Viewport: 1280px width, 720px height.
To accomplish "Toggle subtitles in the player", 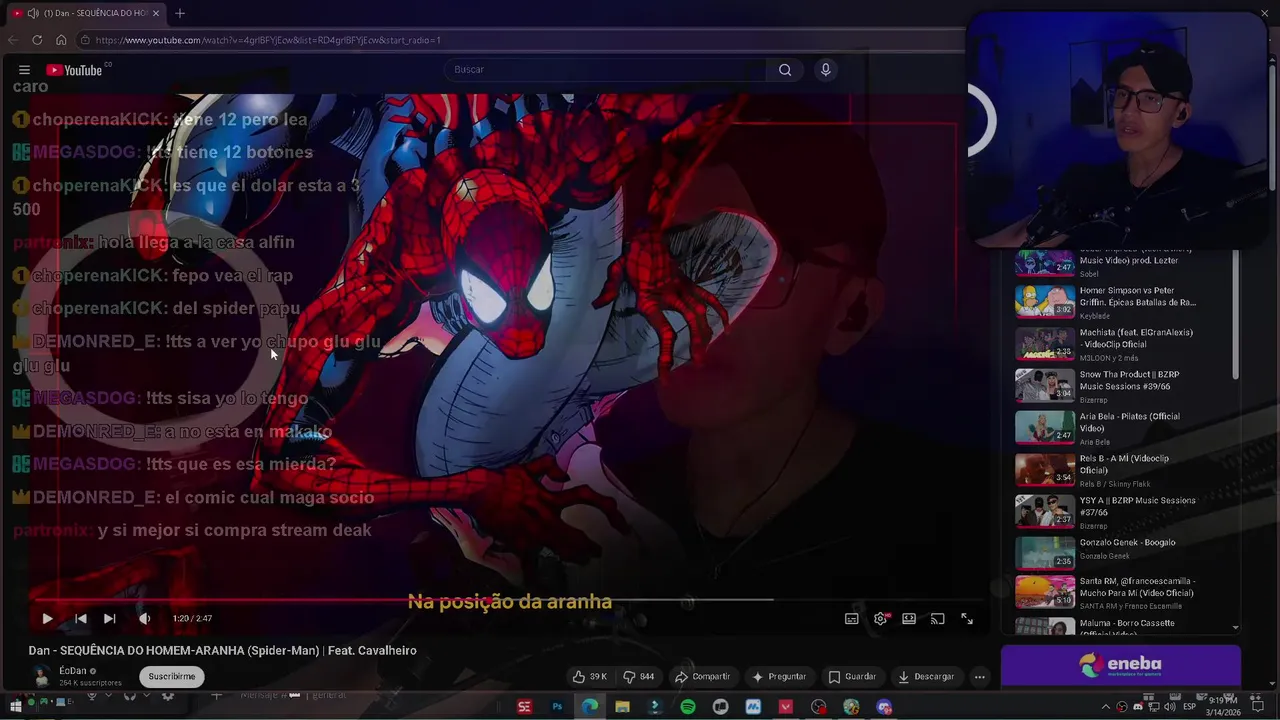I will click(852, 619).
